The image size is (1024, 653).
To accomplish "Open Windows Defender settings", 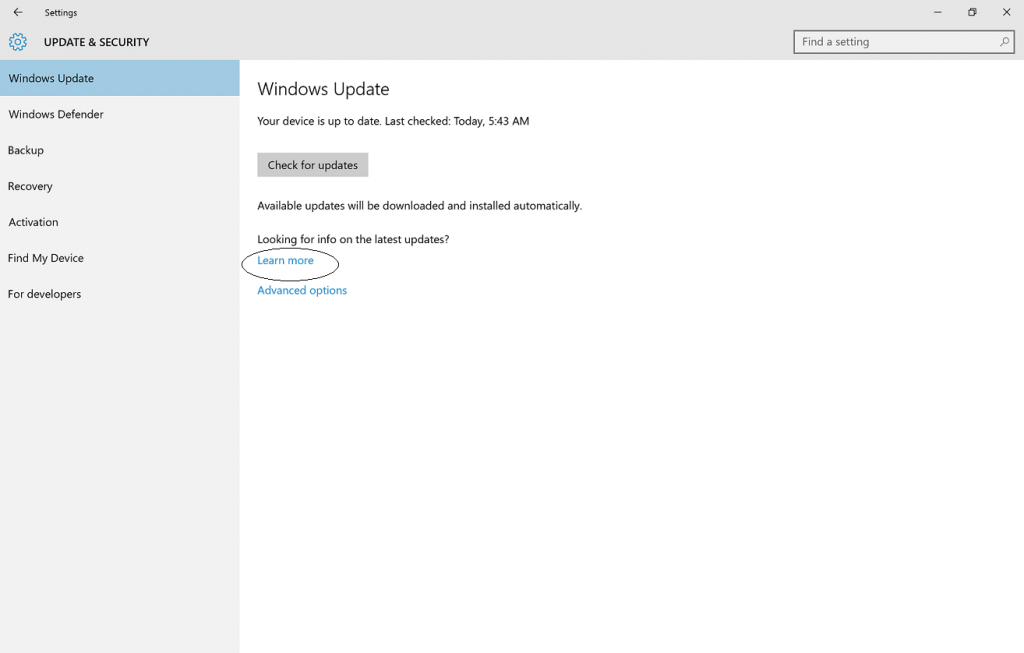I will click(120, 114).
